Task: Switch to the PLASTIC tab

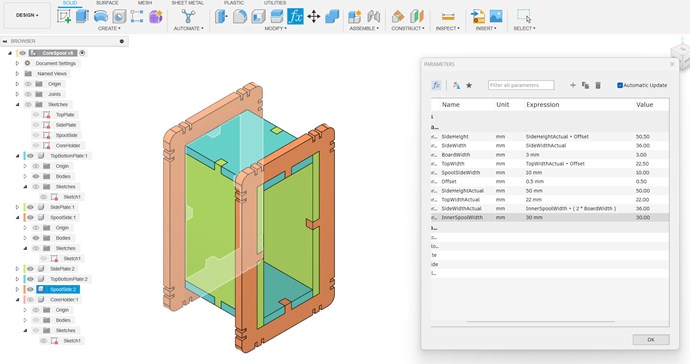Action: (x=234, y=3)
